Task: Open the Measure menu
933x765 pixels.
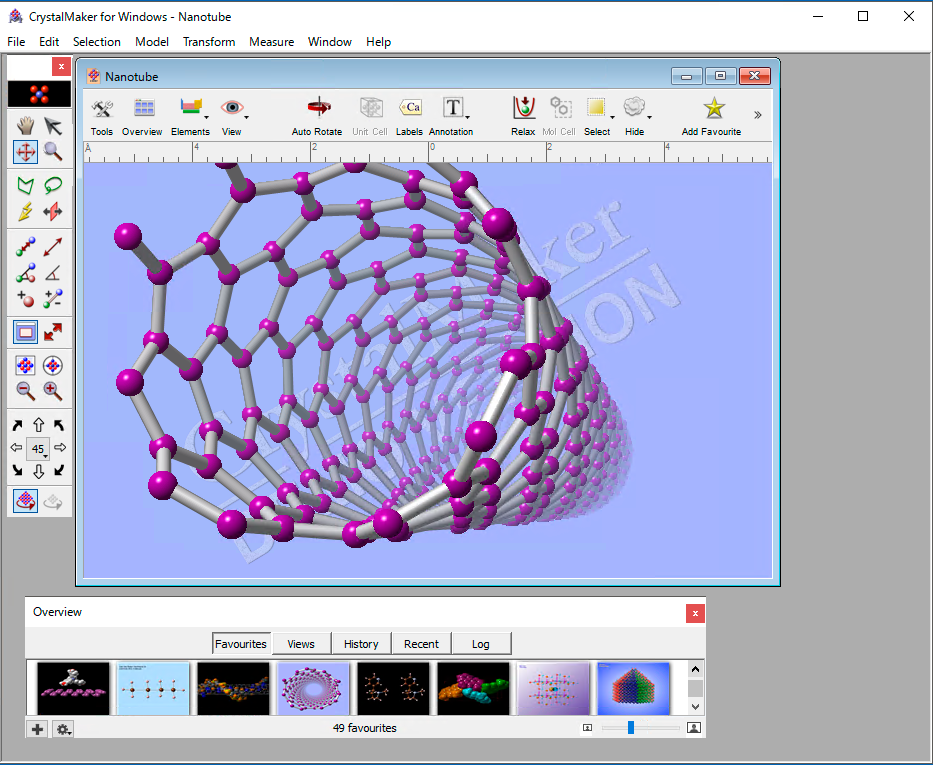Action: [x=271, y=42]
